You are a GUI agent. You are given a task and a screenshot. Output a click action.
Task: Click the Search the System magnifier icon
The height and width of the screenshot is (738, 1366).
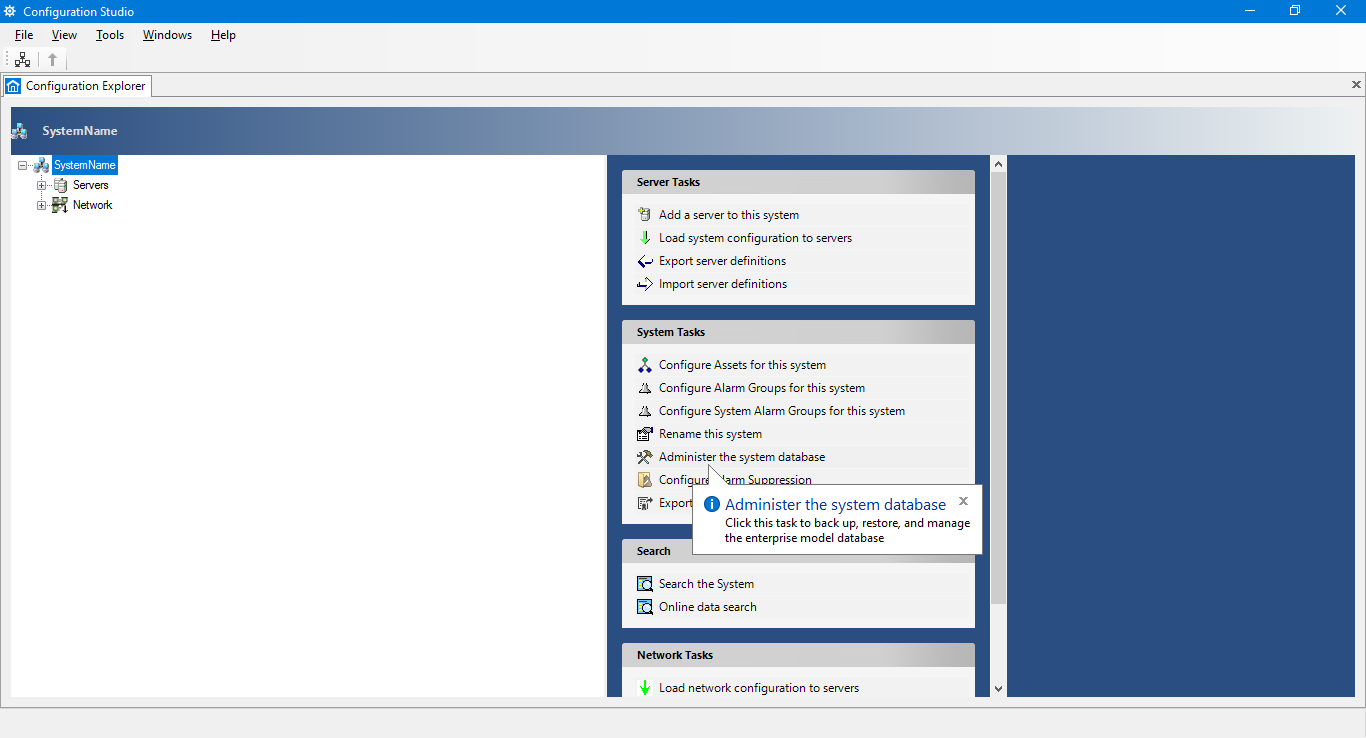[645, 584]
